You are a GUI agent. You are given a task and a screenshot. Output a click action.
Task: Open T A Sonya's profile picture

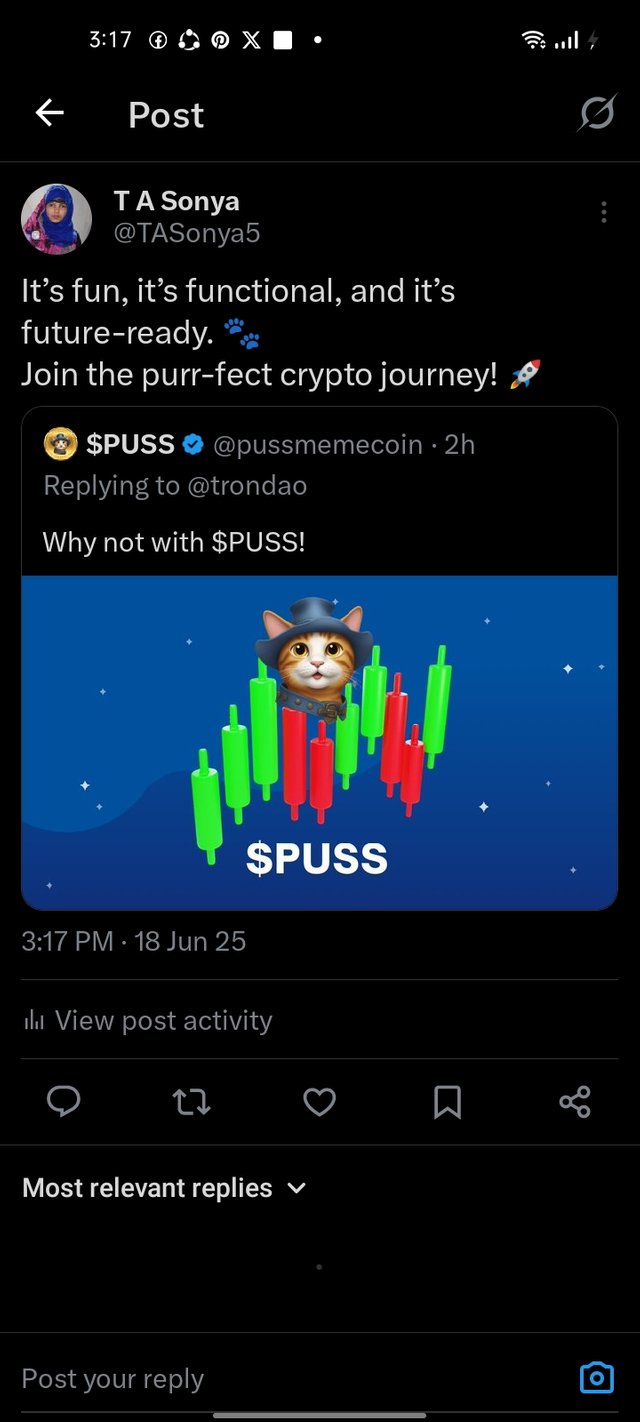pos(56,219)
